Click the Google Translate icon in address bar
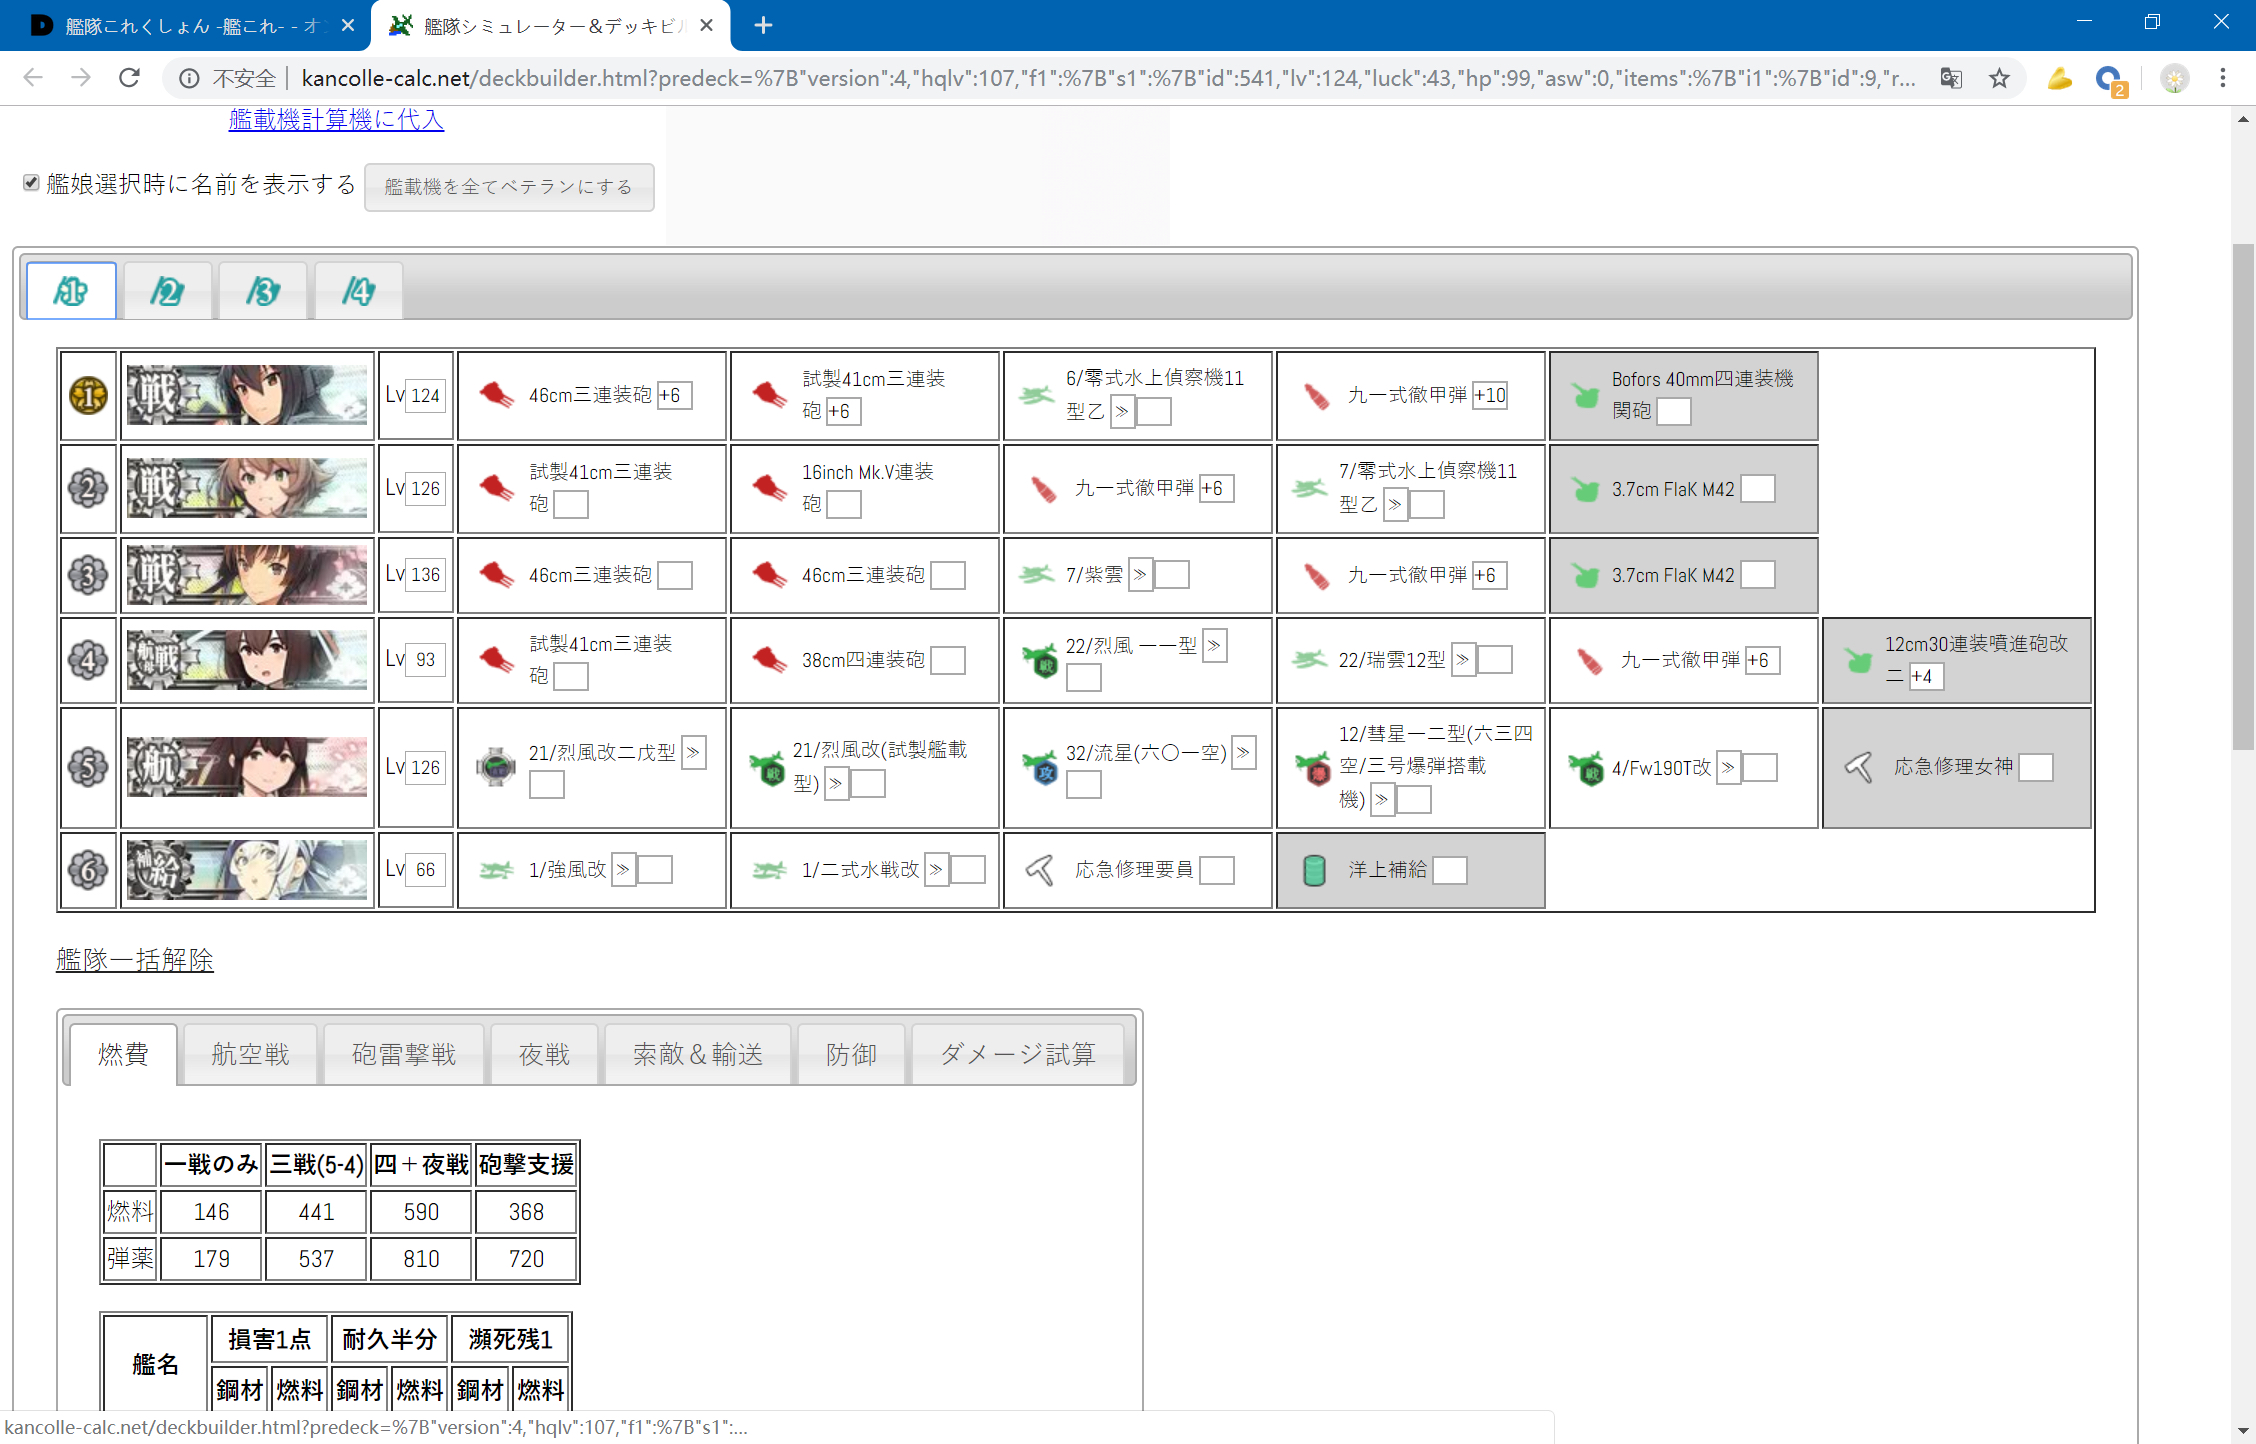This screenshot has height=1444, width=2256. pos(1951,78)
